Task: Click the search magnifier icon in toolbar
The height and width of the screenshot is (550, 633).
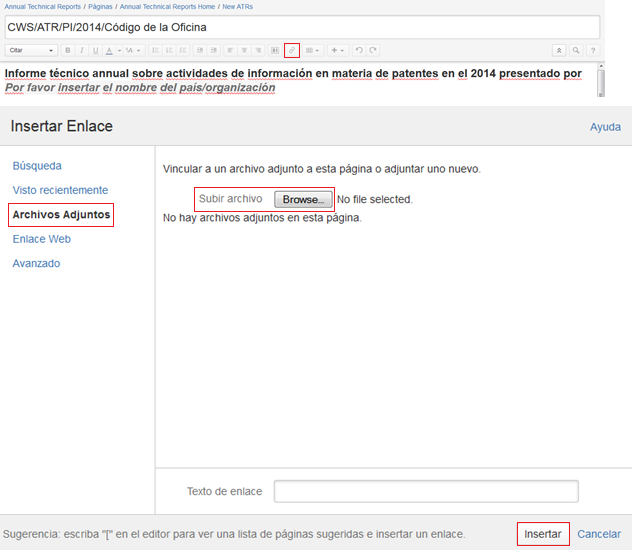Action: pyautogui.click(x=576, y=50)
